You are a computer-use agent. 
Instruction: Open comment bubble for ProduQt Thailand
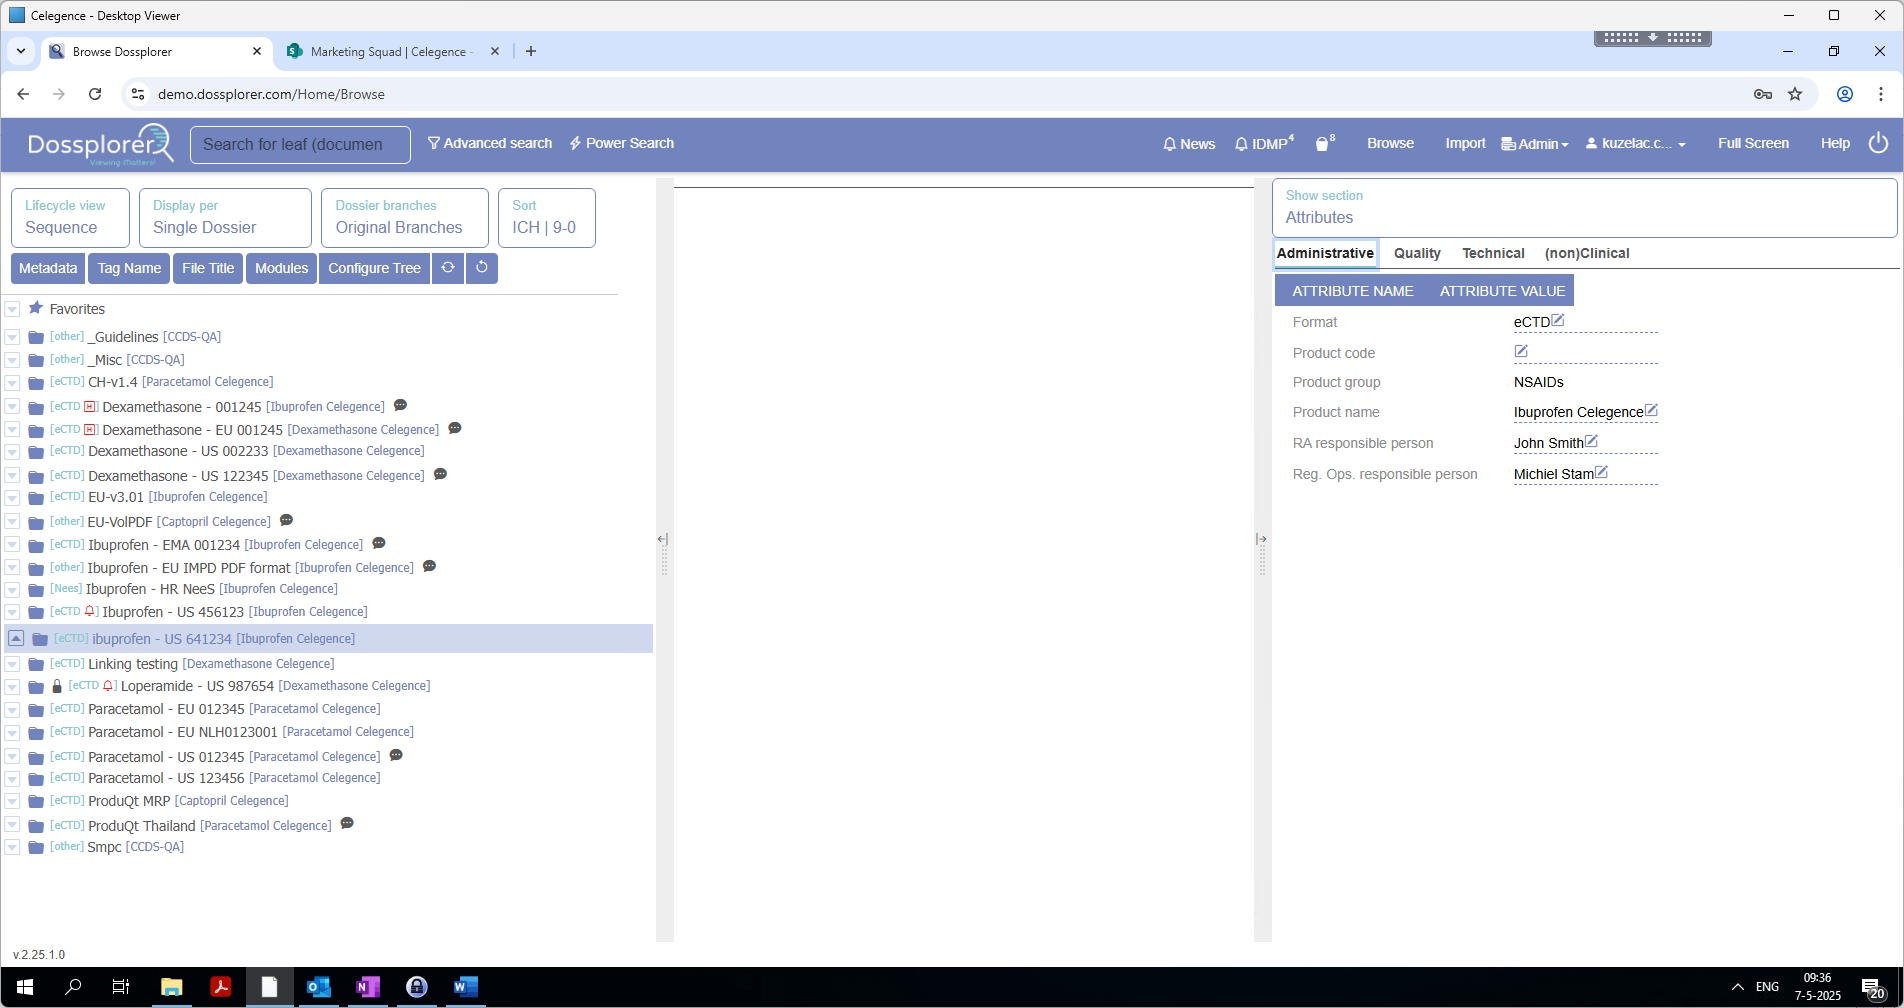347,823
